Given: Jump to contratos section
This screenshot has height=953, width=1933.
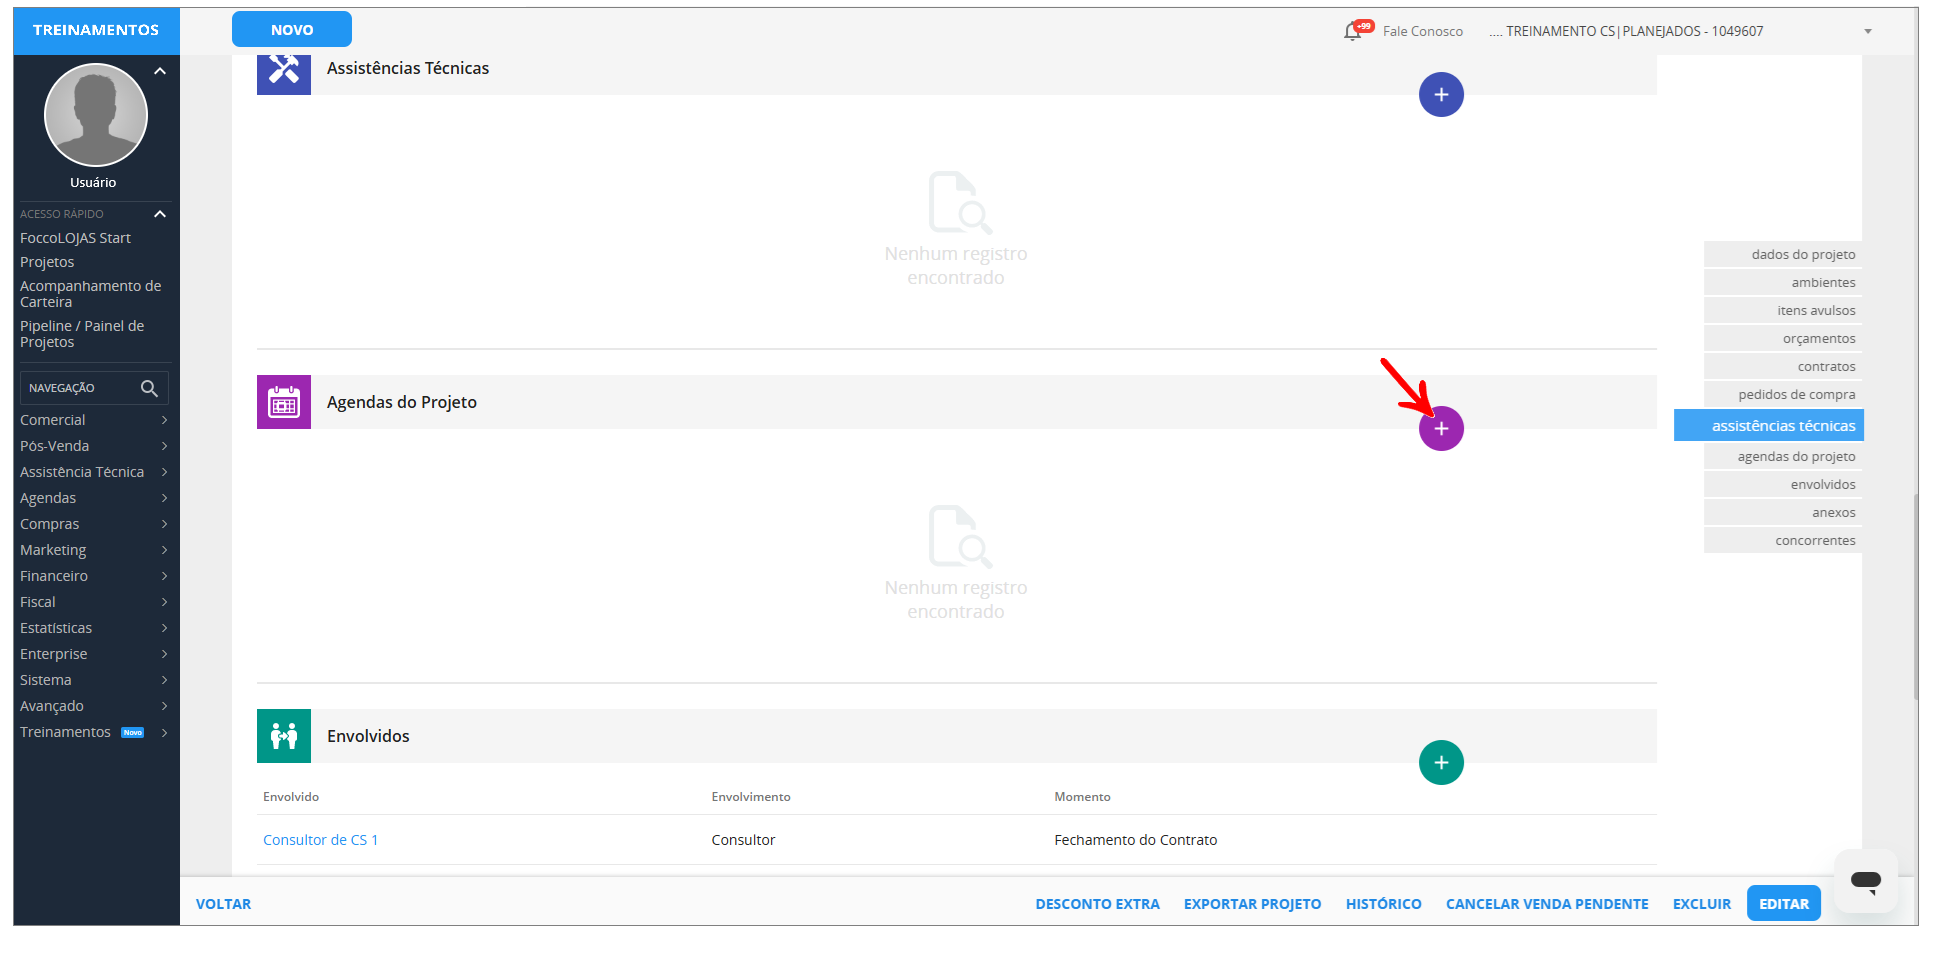Looking at the screenshot, I should coord(1783,367).
